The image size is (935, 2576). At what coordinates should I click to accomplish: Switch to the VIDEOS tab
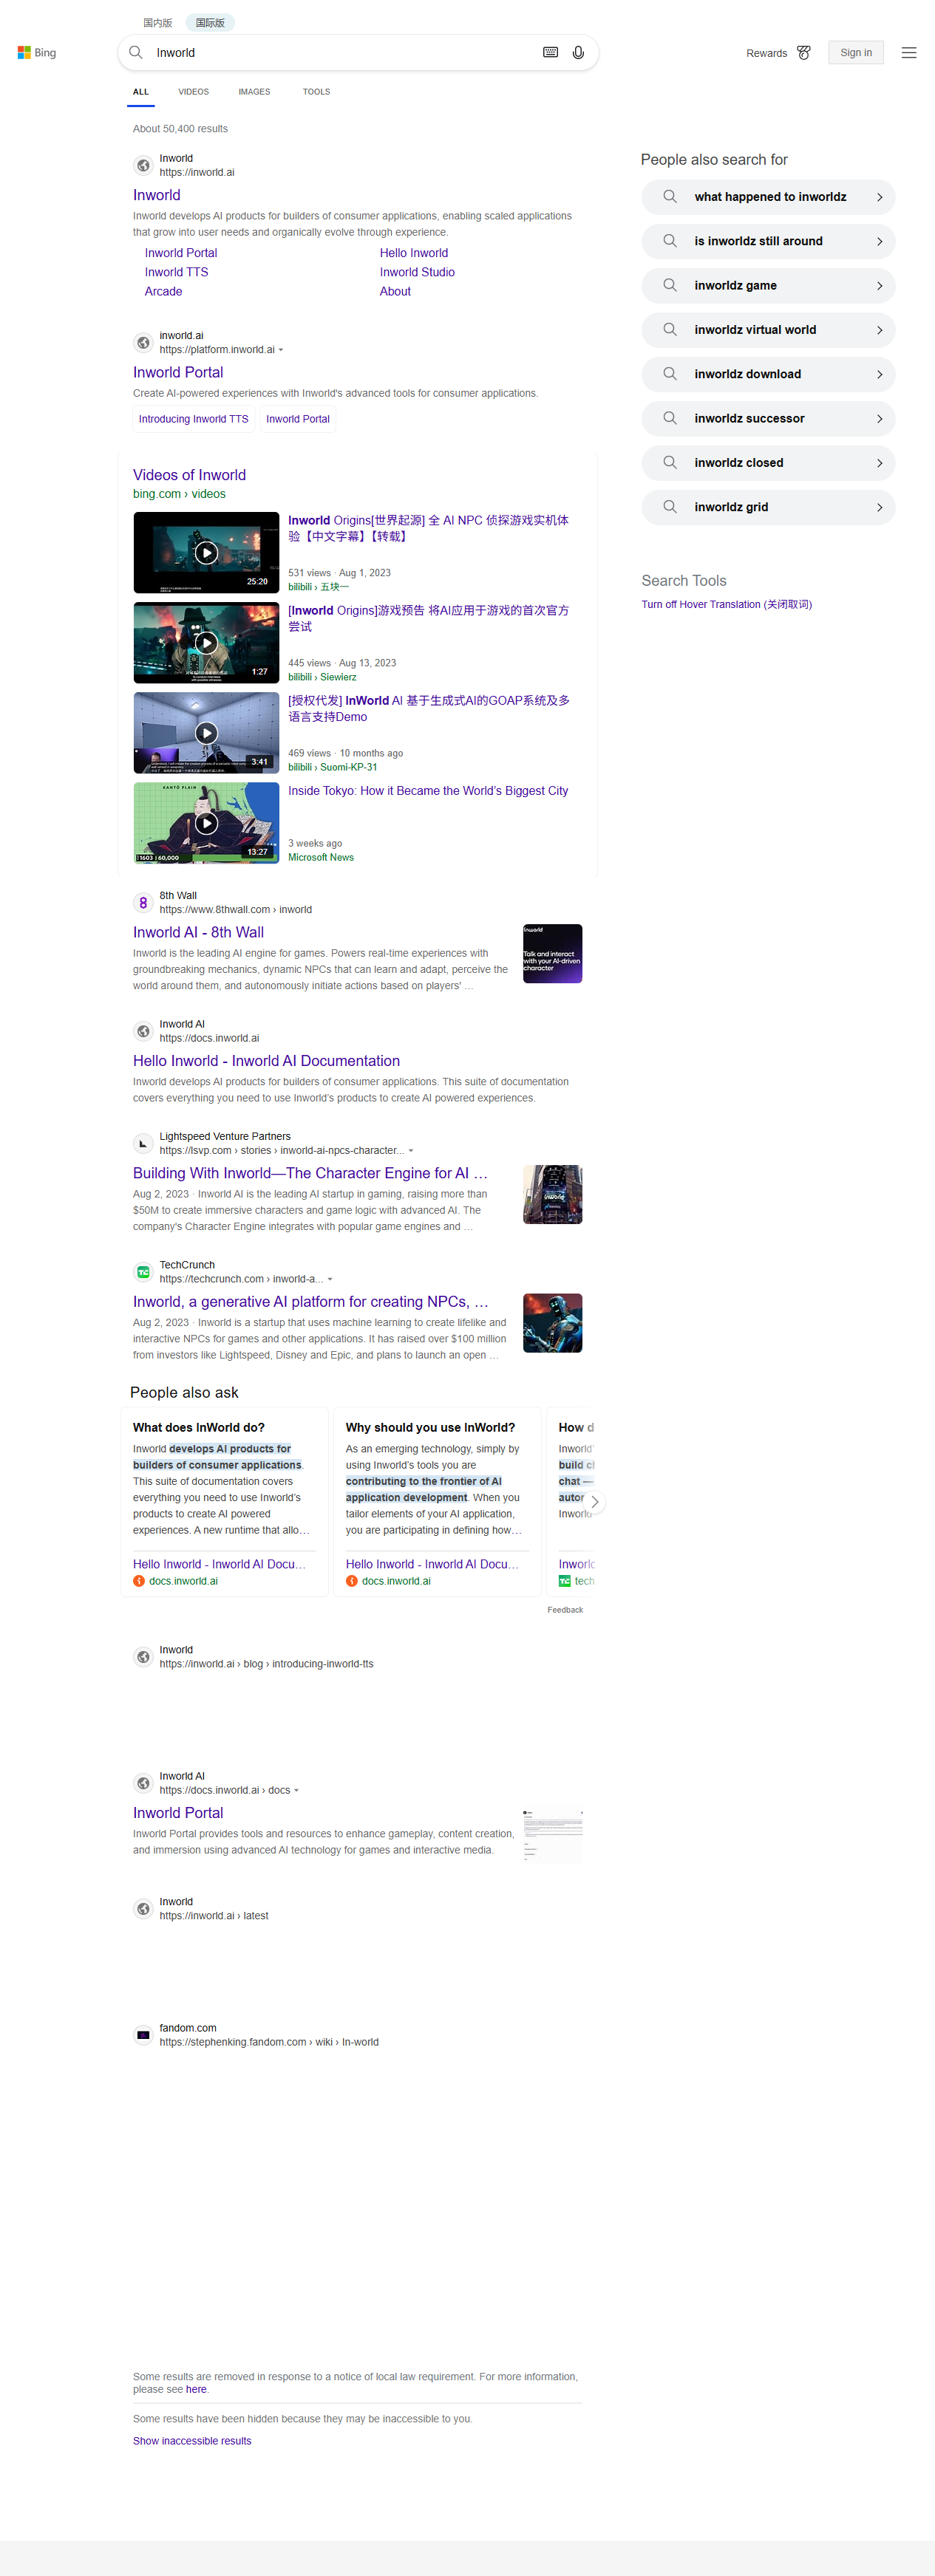[193, 92]
